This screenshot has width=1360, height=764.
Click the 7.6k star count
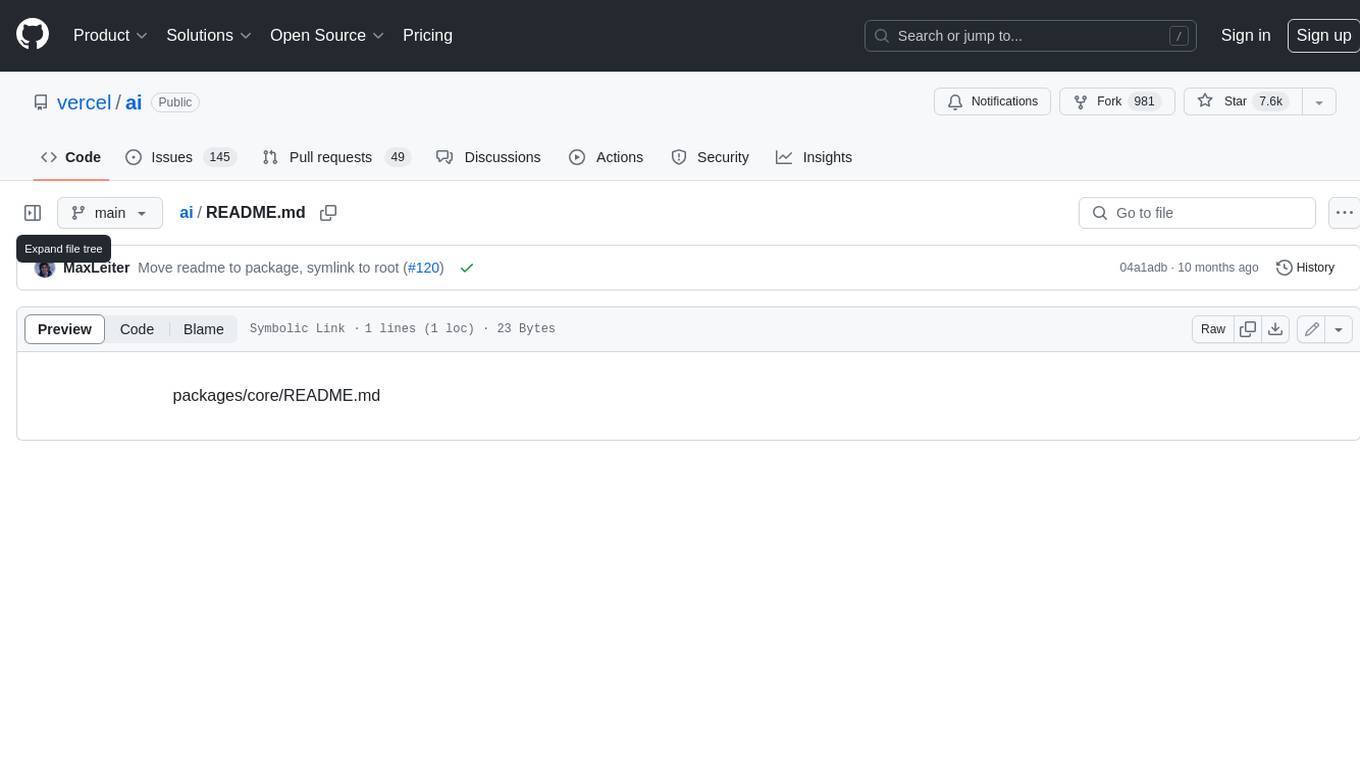click(1271, 101)
